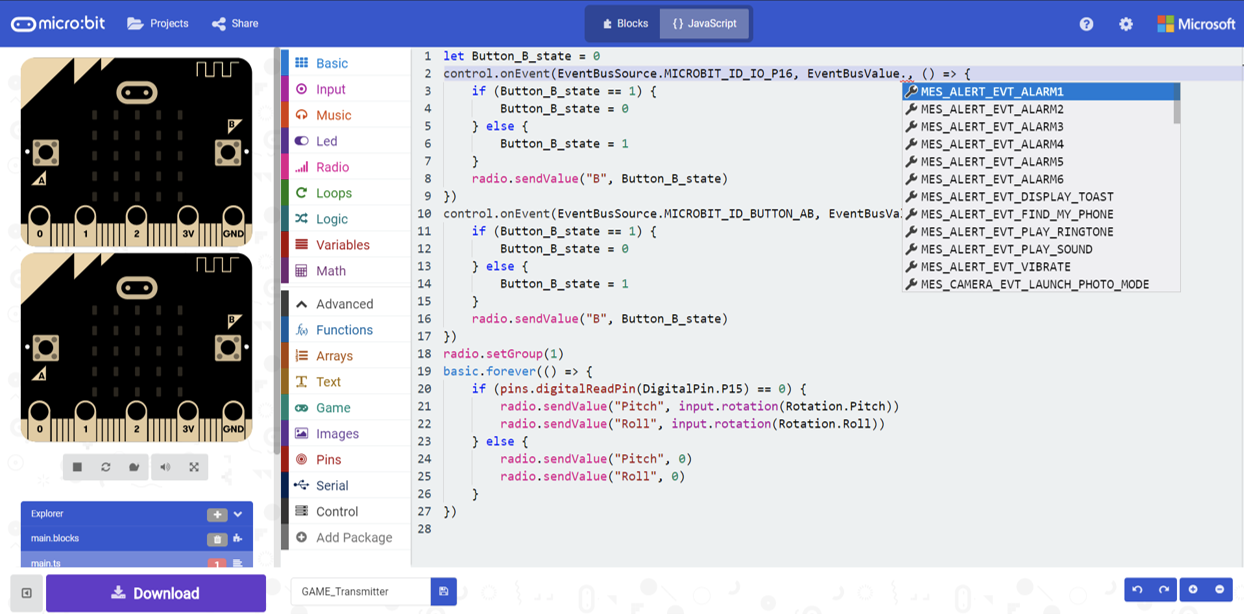The height and width of the screenshot is (615, 1244).
Task: Open the Math toolbox category
Action: point(346,271)
